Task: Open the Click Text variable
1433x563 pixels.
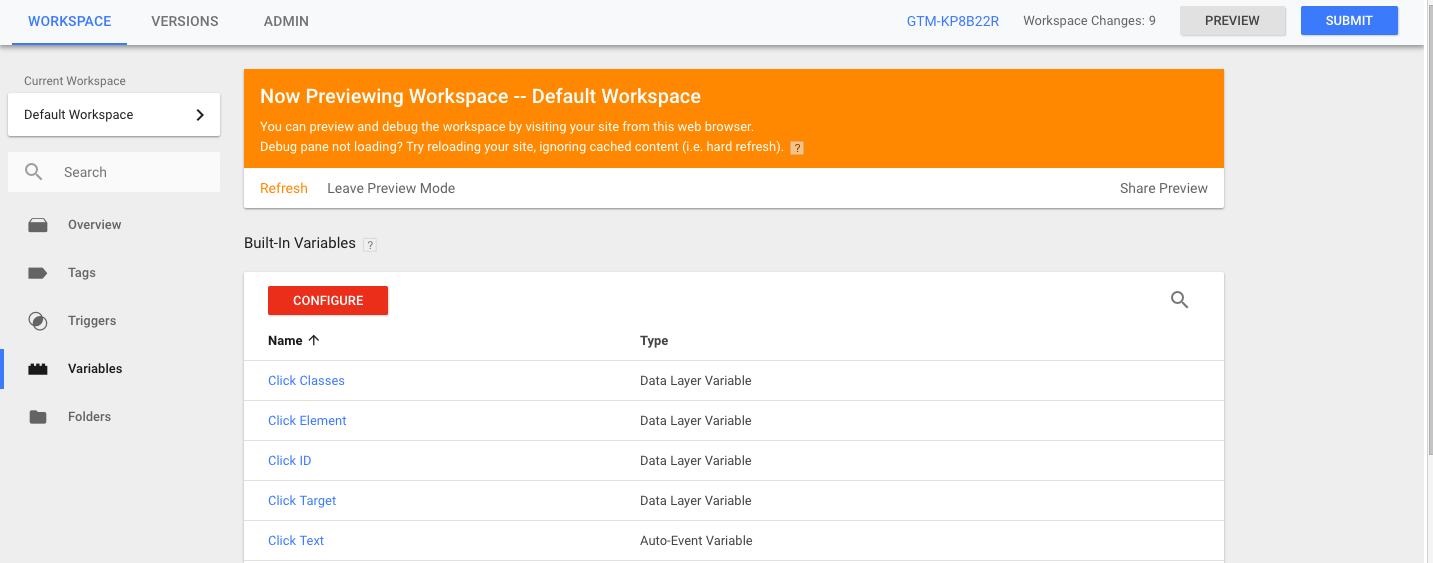Action: [x=296, y=541]
